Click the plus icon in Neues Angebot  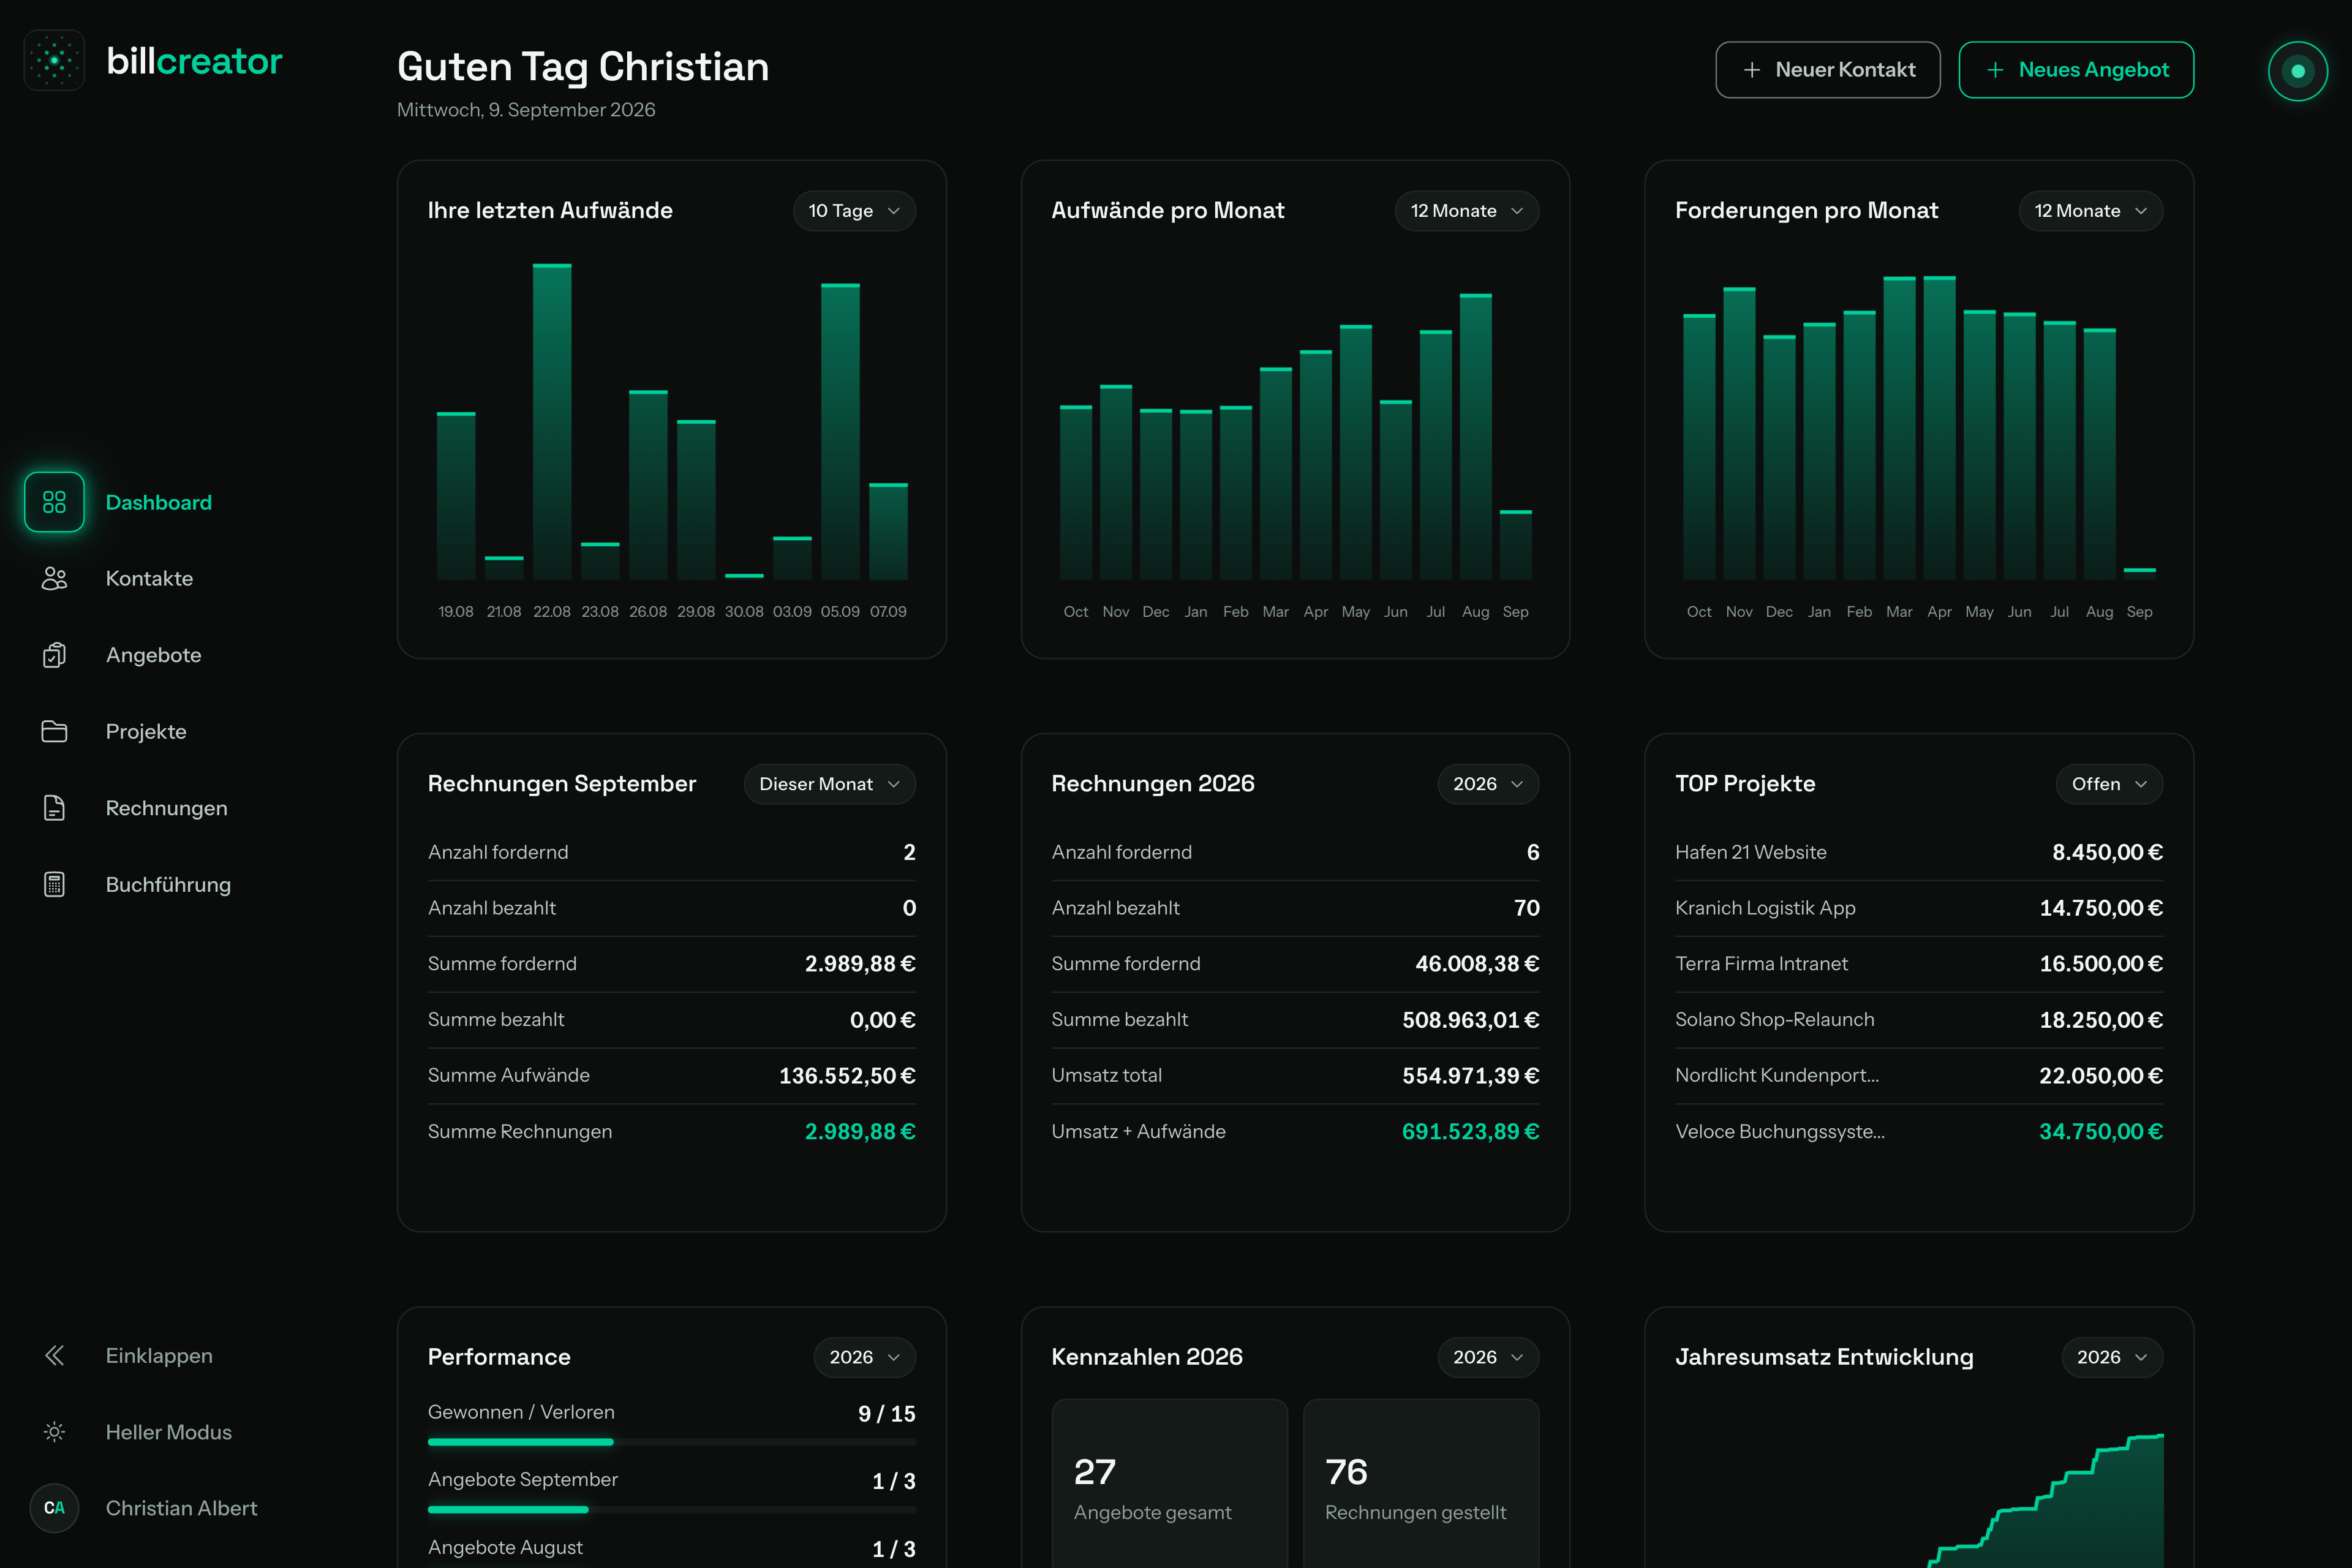(1995, 70)
